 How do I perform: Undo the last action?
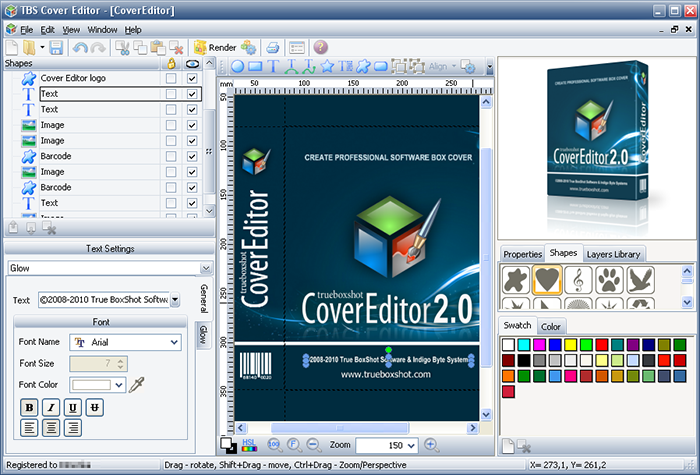tap(80, 47)
